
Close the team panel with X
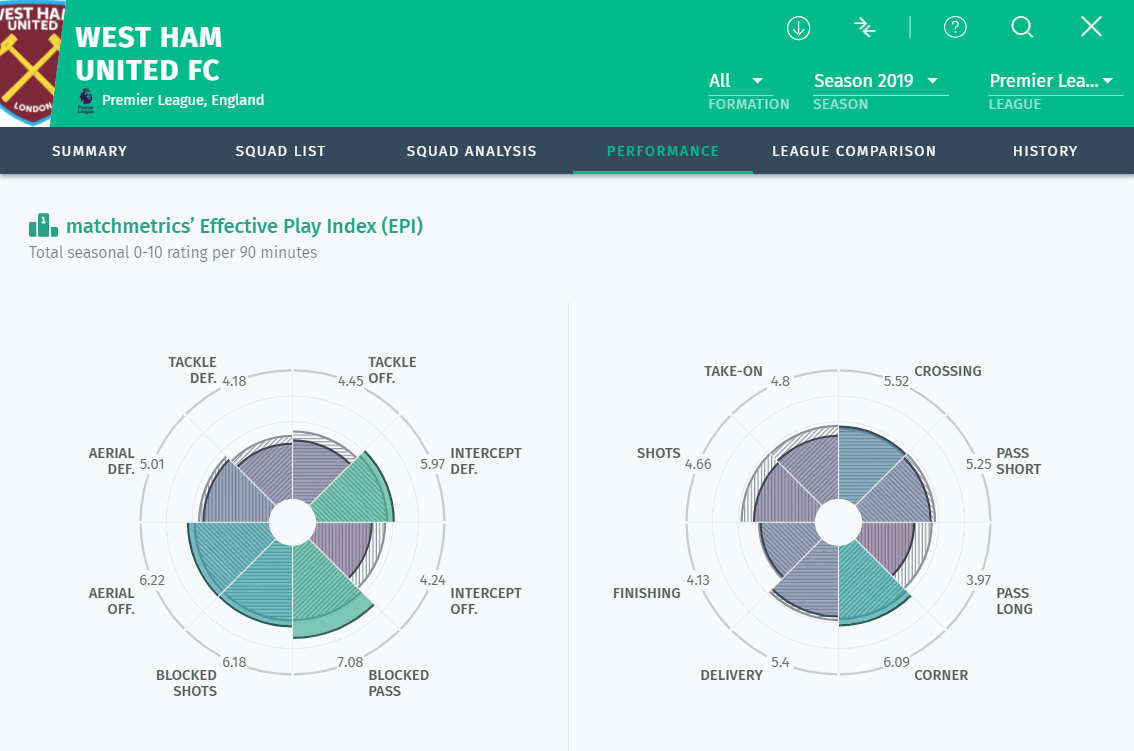1091,27
